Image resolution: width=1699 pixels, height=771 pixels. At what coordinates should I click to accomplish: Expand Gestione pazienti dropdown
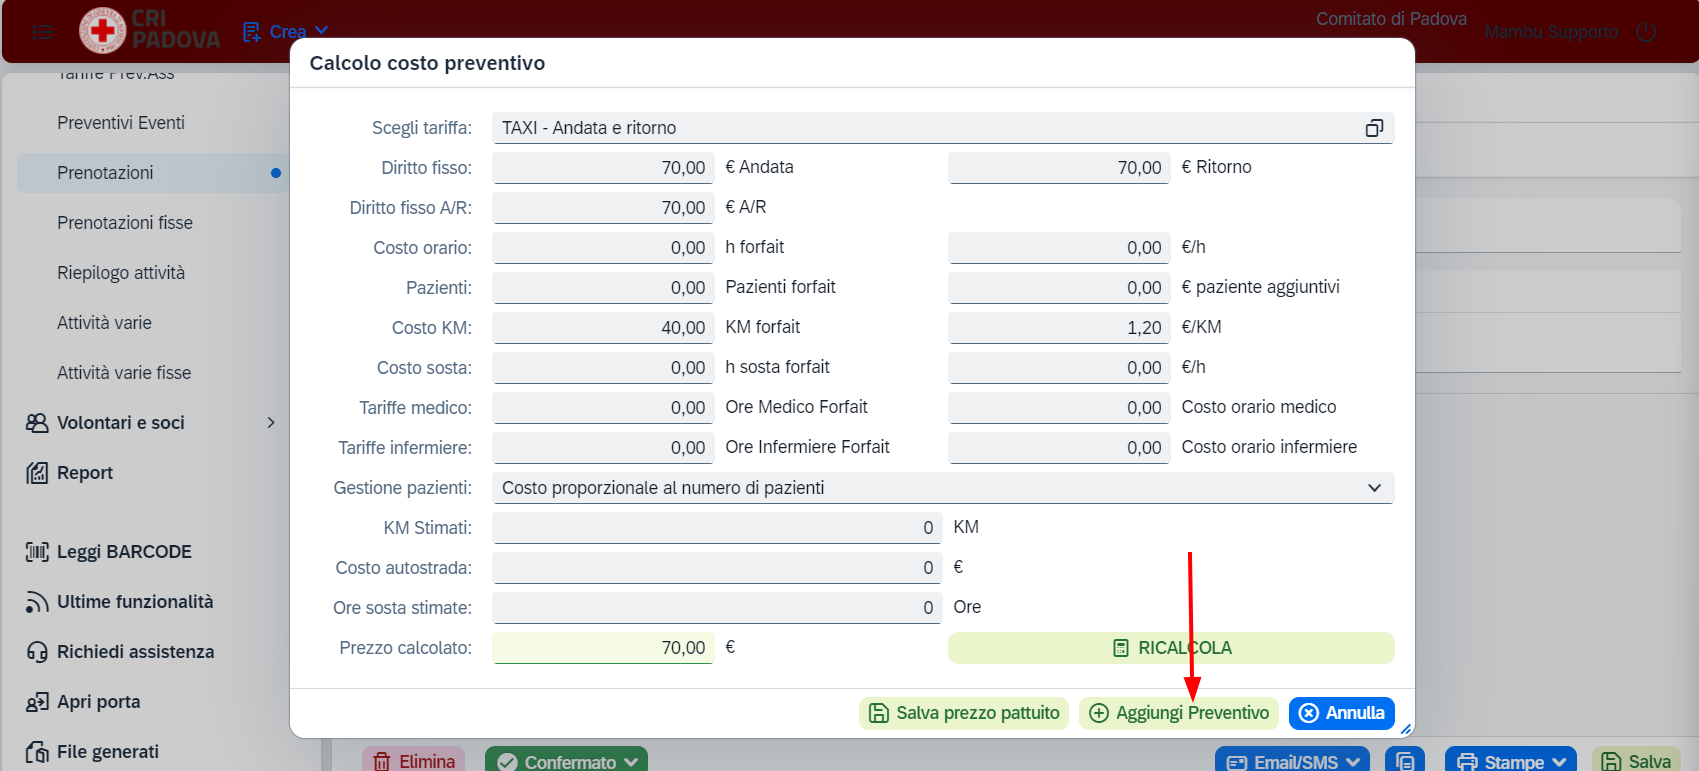pyautogui.click(x=943, y=488)
